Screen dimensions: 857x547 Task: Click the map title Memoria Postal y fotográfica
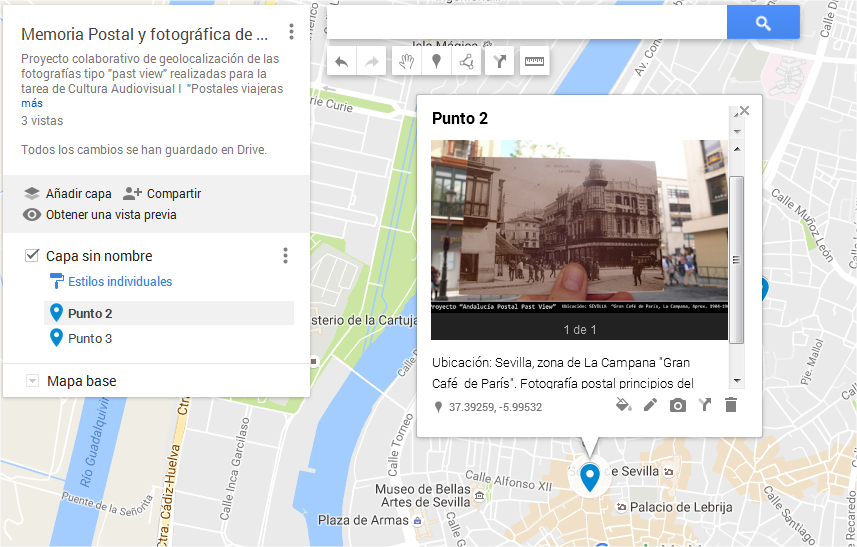coord(144,34)
